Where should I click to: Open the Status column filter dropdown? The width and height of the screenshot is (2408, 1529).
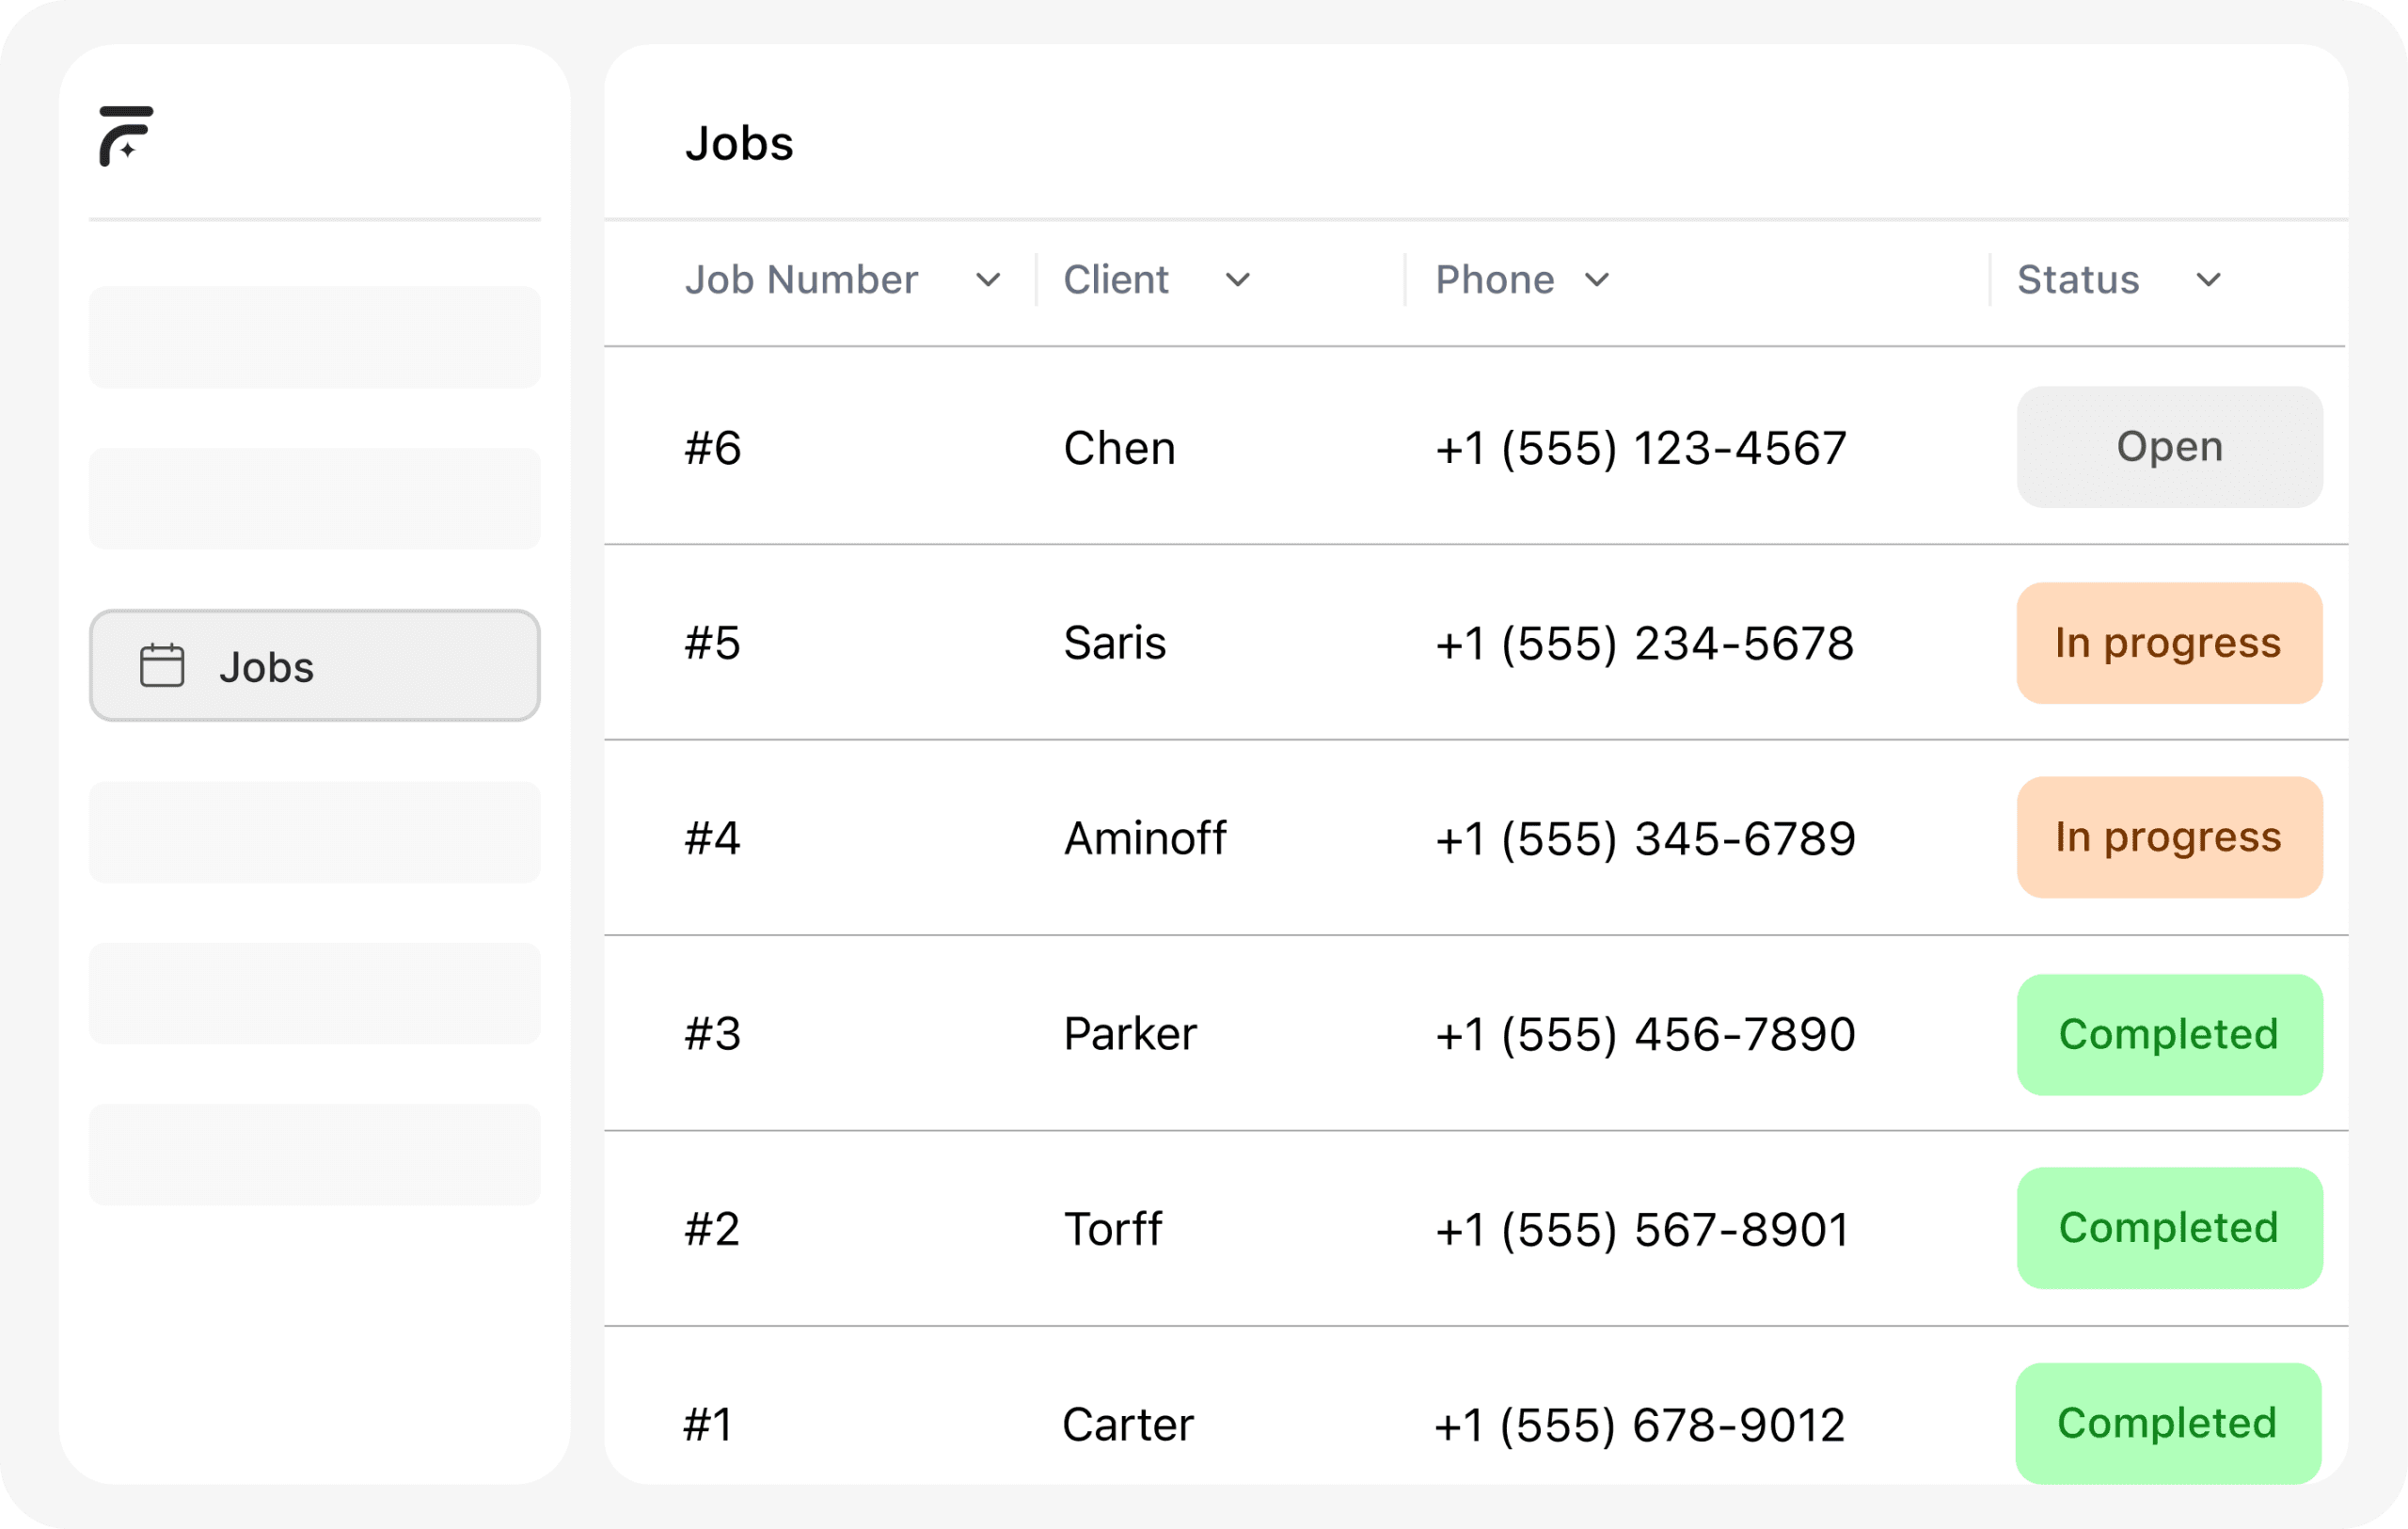click(2208, 281)
